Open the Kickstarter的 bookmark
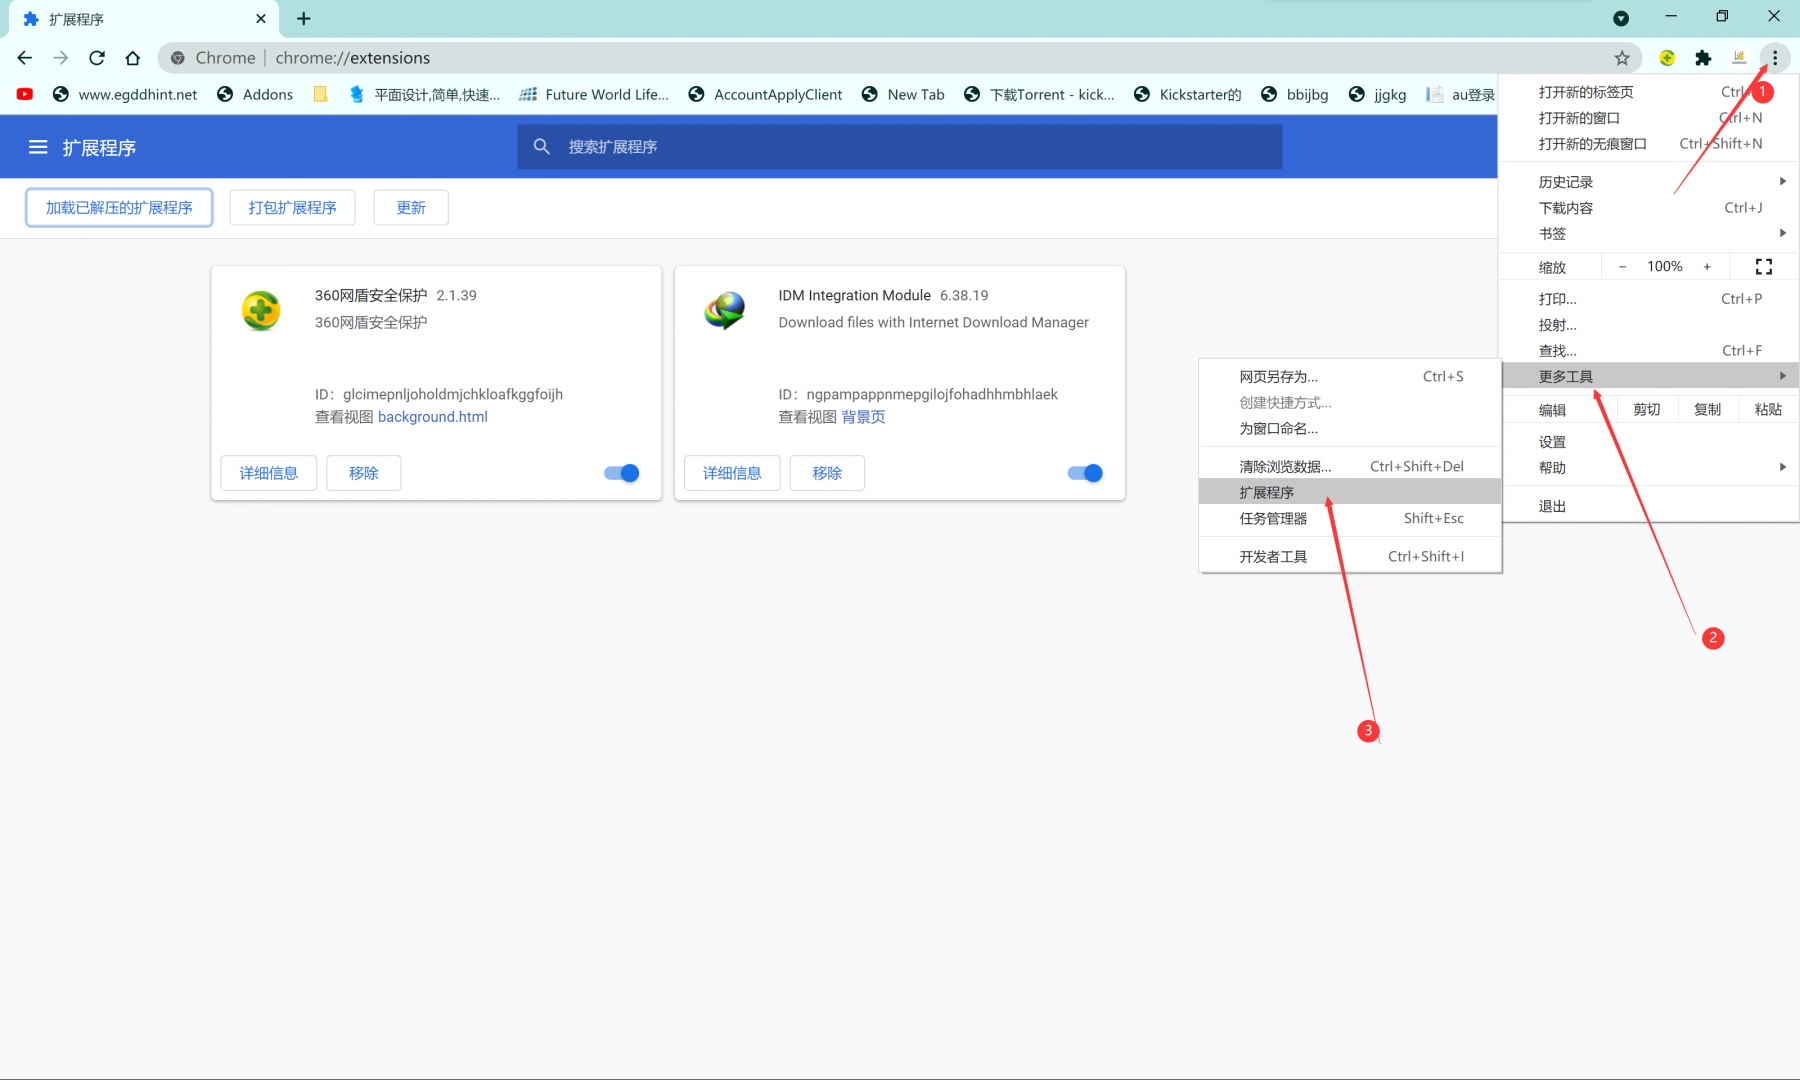The height and width of the screenshot is (1080, 1800). [1187, 94]
